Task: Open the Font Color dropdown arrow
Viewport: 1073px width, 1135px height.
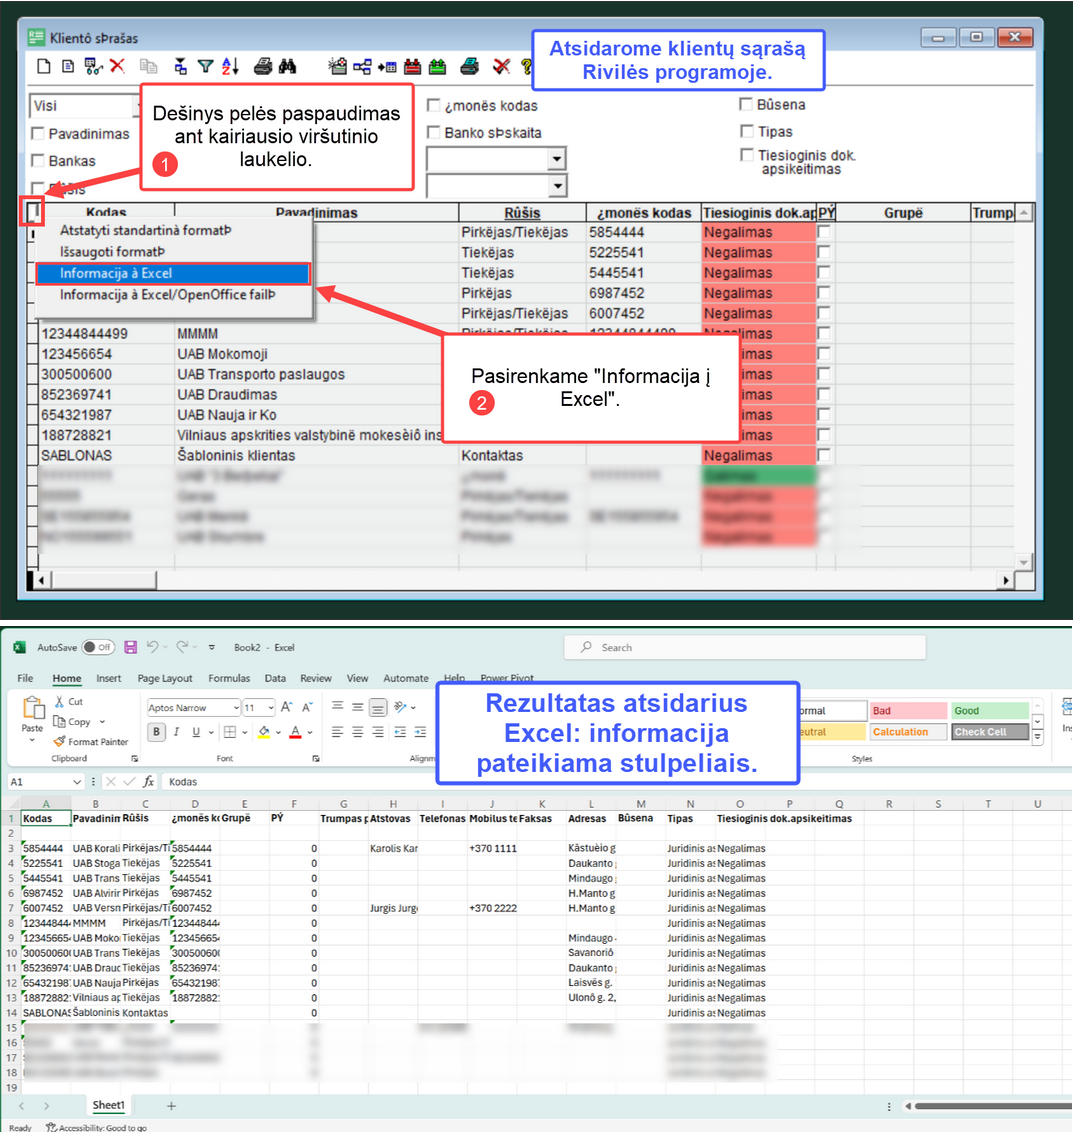Action: point(310,733)
